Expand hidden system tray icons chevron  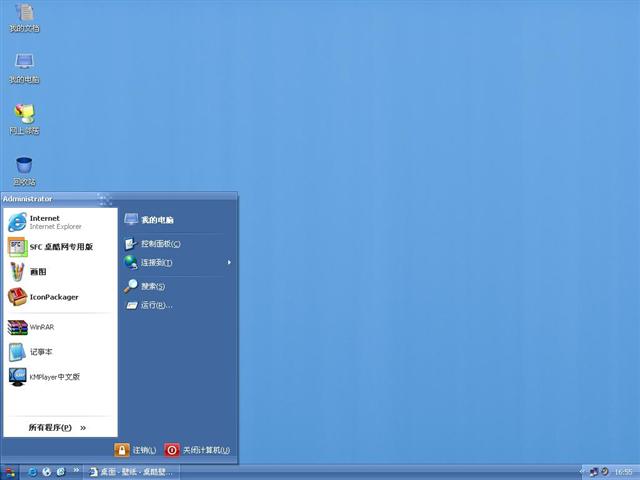(582, 471)
